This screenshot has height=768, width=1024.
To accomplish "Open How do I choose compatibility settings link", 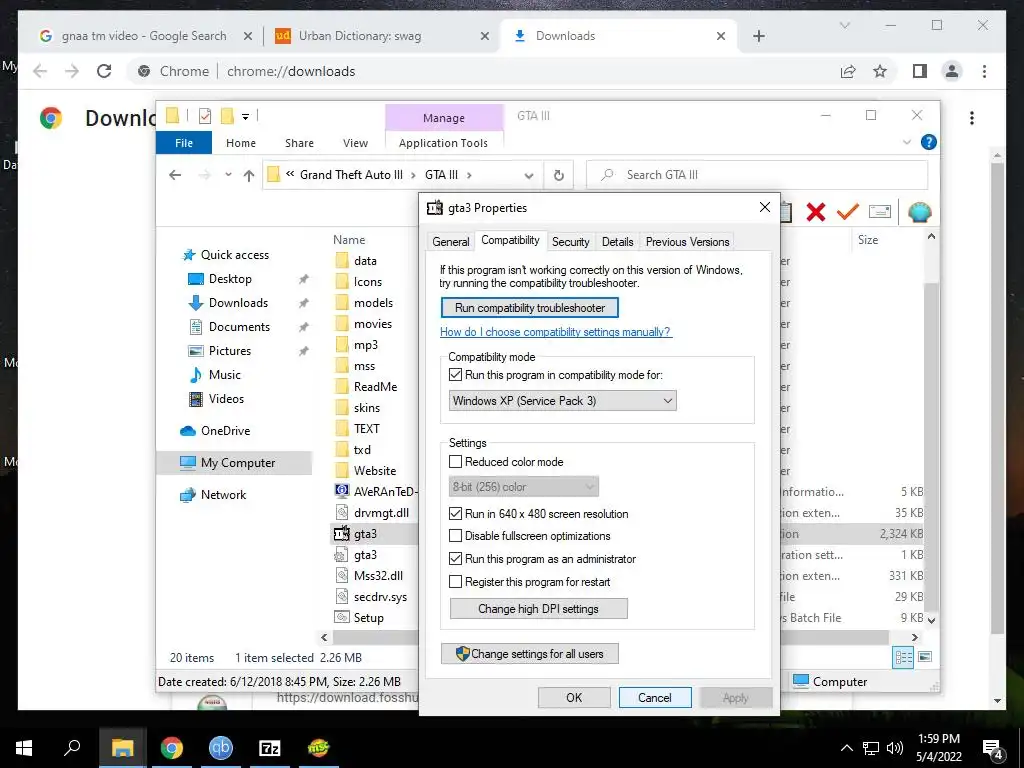I will 555,332.
